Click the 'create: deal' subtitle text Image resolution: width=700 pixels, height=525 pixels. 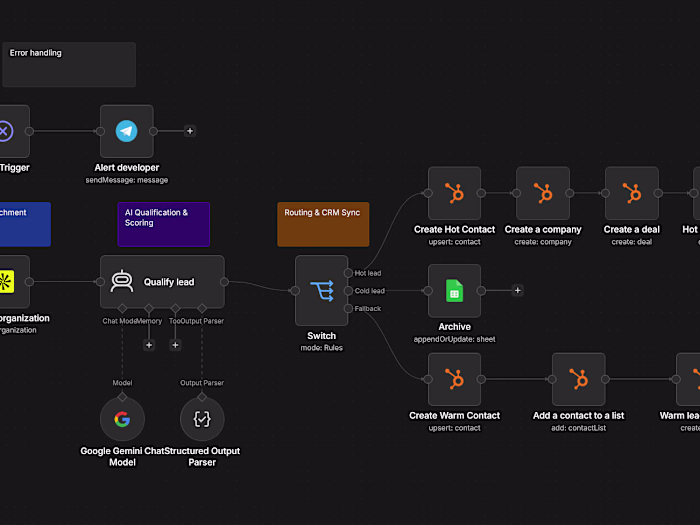click(632, 242)
